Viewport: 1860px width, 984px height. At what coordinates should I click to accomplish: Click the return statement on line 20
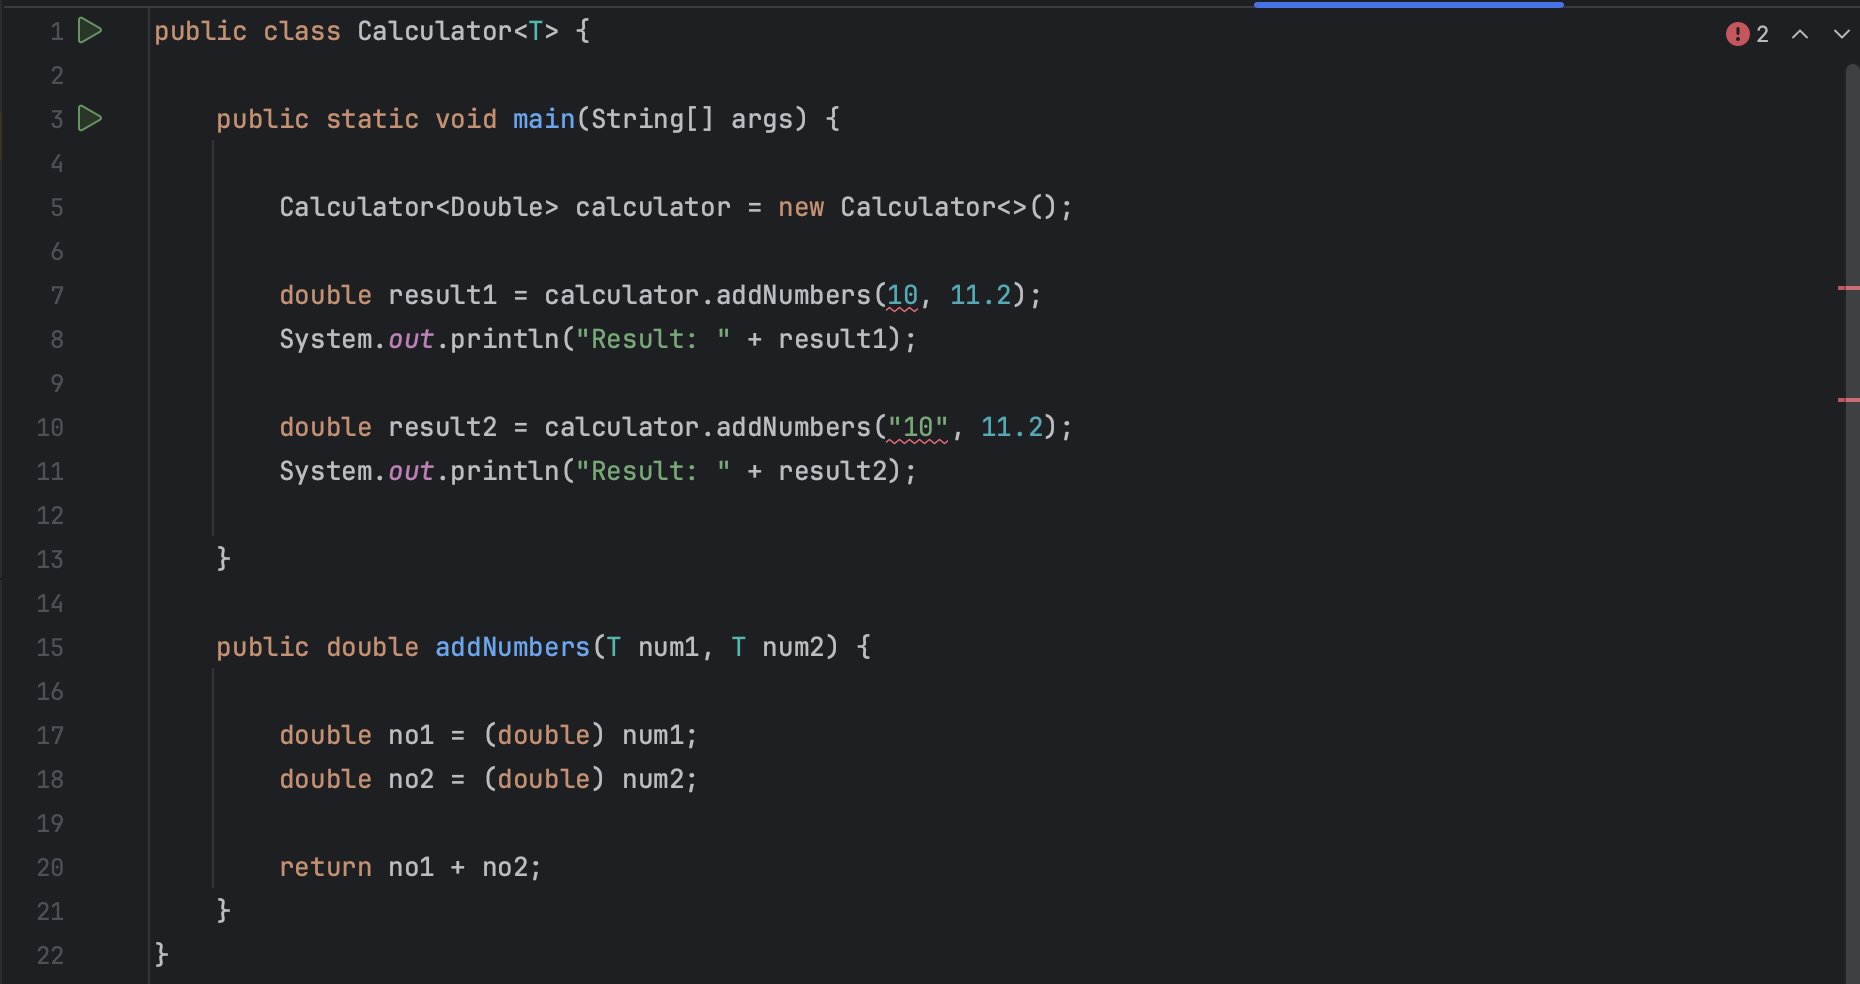click(x=325, y=867)
